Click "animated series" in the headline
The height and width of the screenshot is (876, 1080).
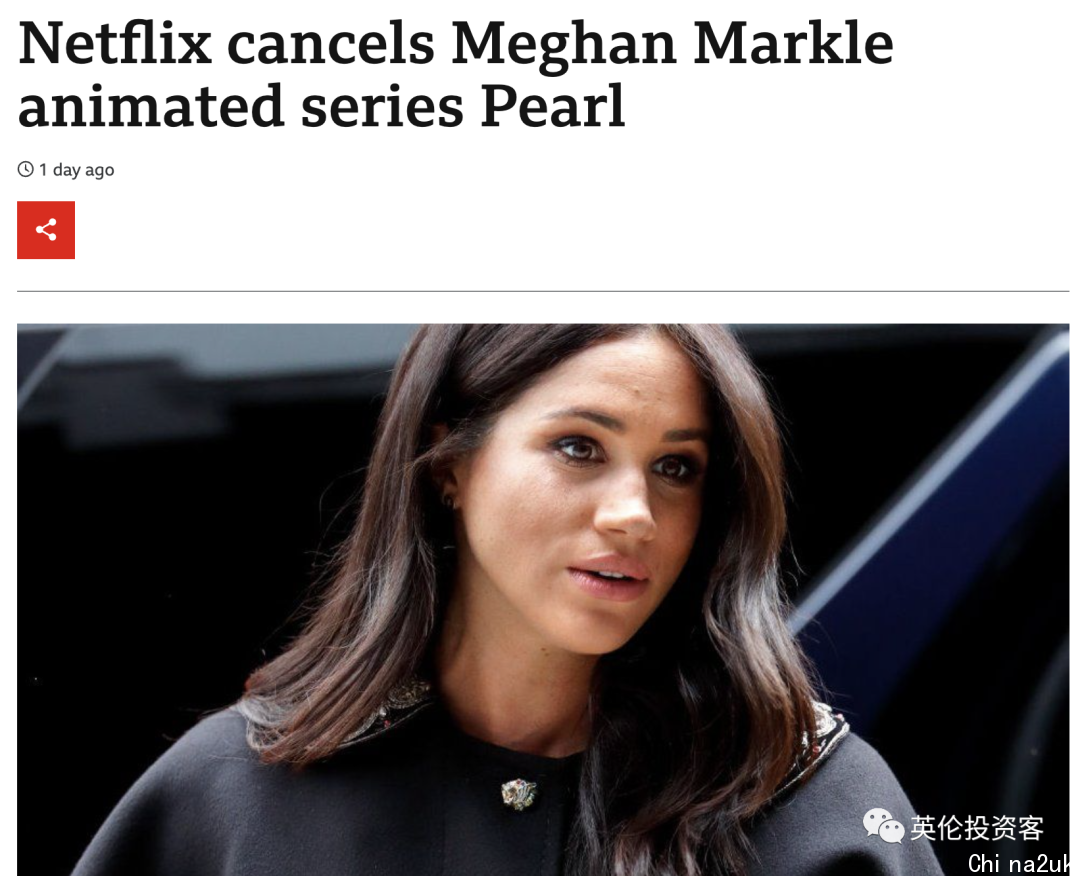tap(240, 106)
